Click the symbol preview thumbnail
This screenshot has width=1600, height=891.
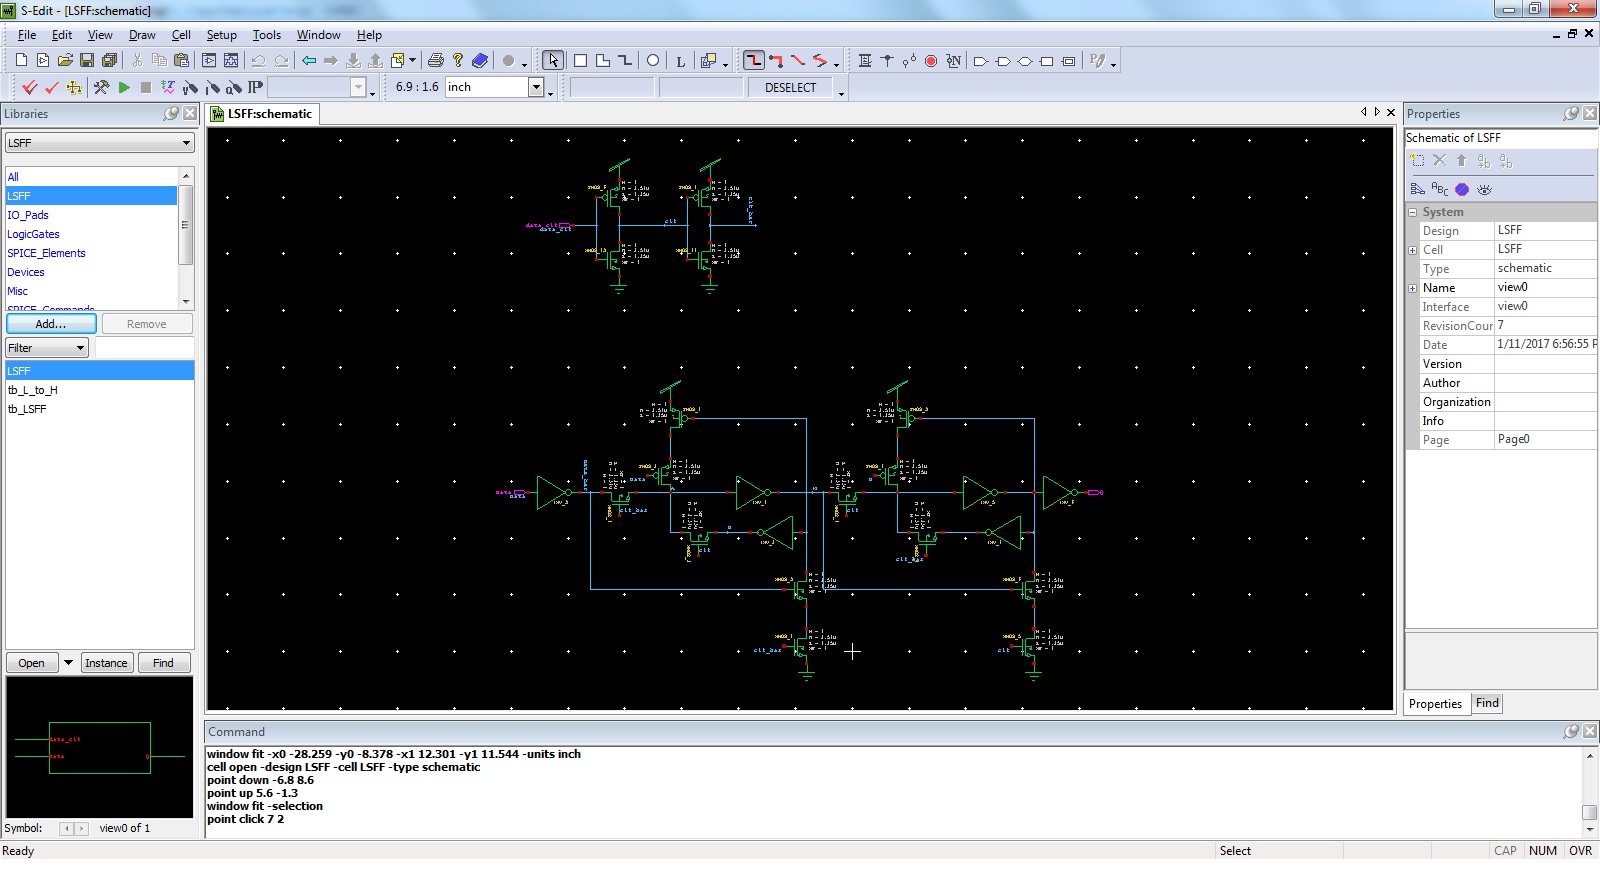(99, 747)
